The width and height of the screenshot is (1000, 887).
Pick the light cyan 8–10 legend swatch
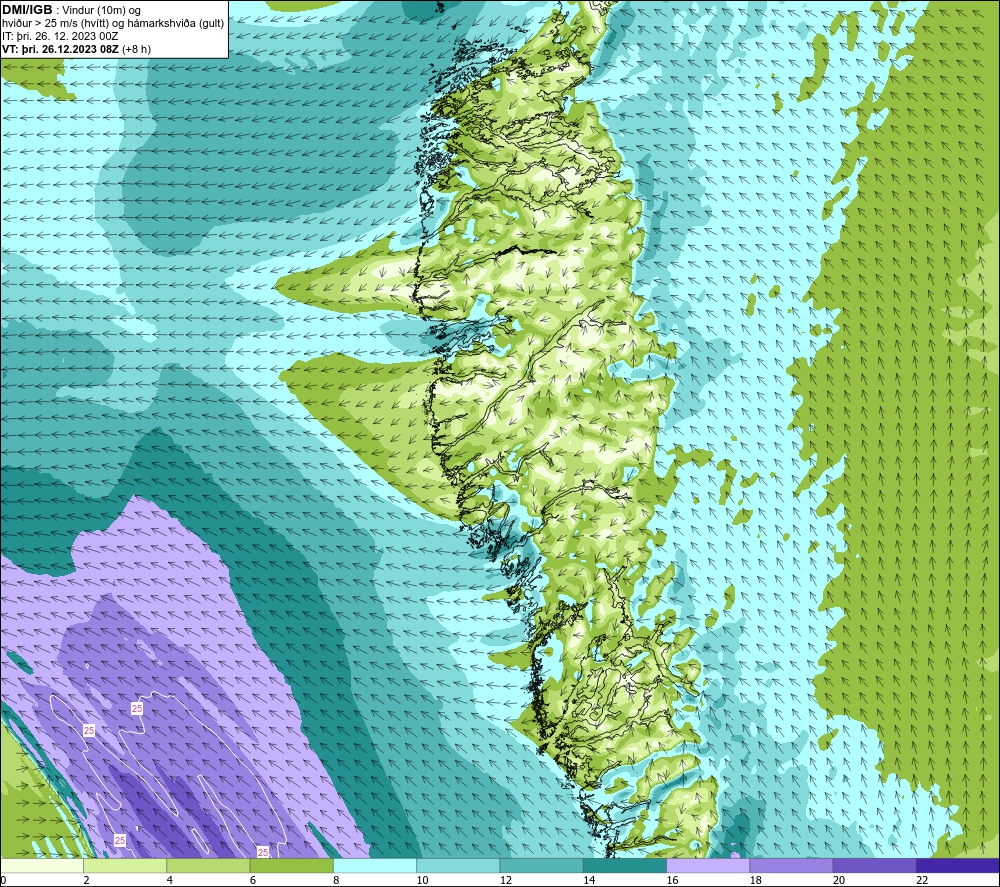375,865
